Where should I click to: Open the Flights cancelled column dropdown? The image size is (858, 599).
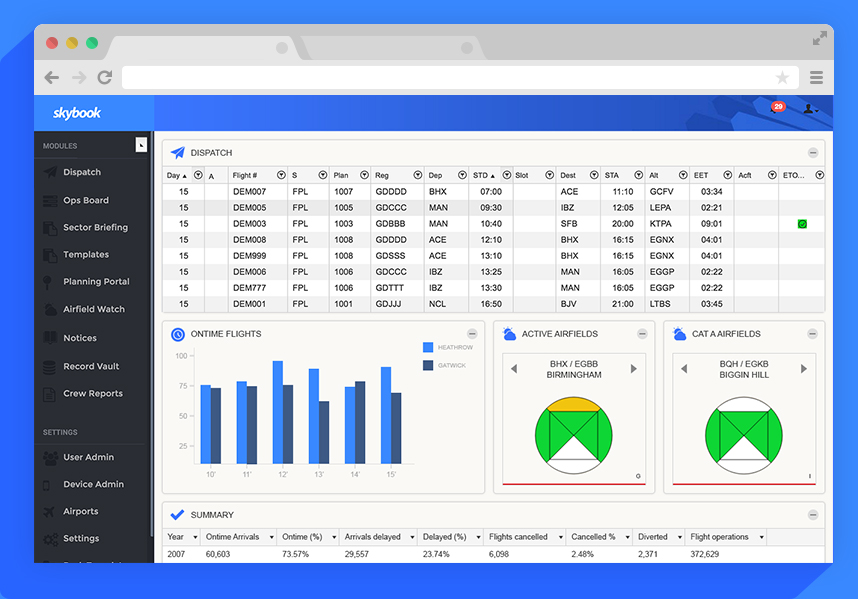560,538
